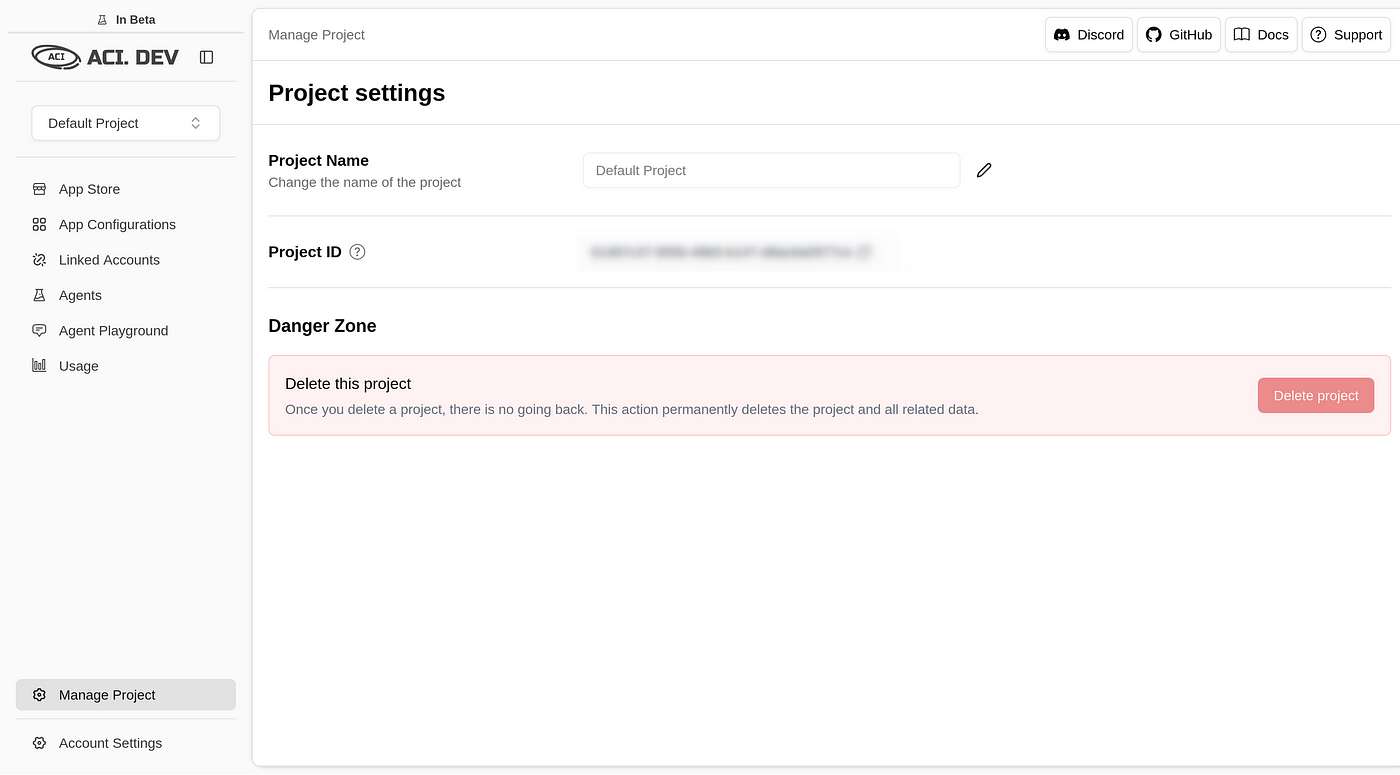Copy the Project ID with the copy icon

pos(865,252)
